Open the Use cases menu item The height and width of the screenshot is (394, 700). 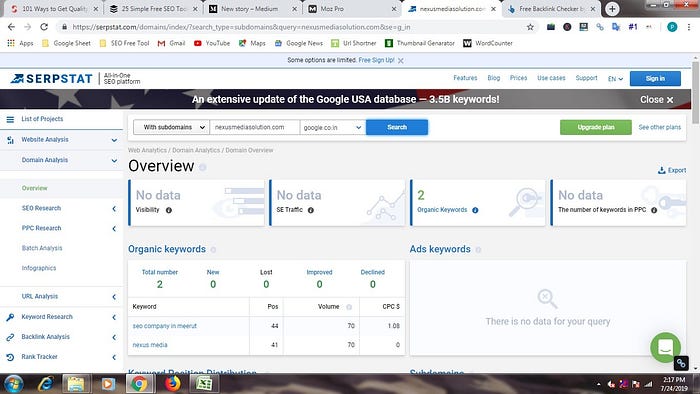551,78
